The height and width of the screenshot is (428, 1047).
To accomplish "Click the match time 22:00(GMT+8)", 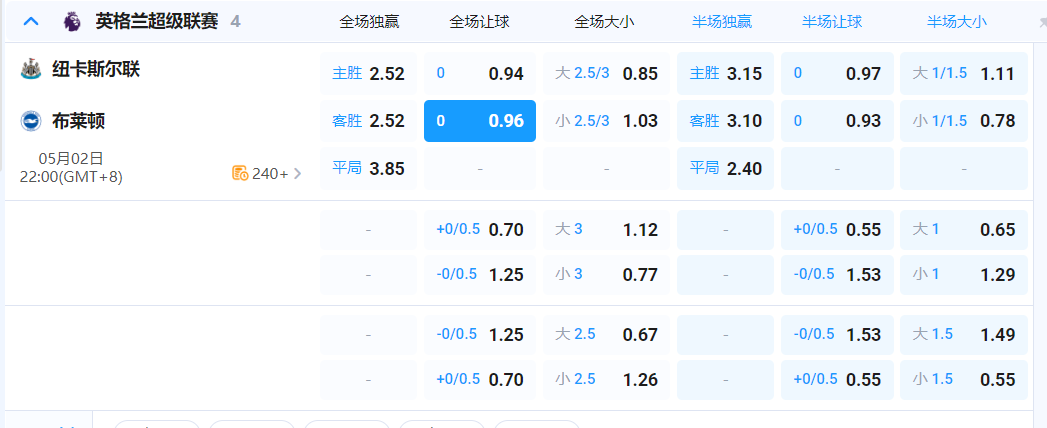I will [x=71, y=177].
